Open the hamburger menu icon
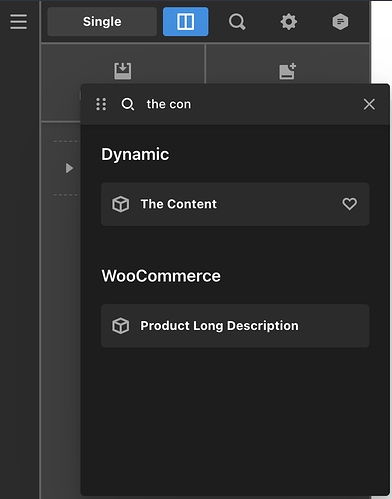 point(19,22)
